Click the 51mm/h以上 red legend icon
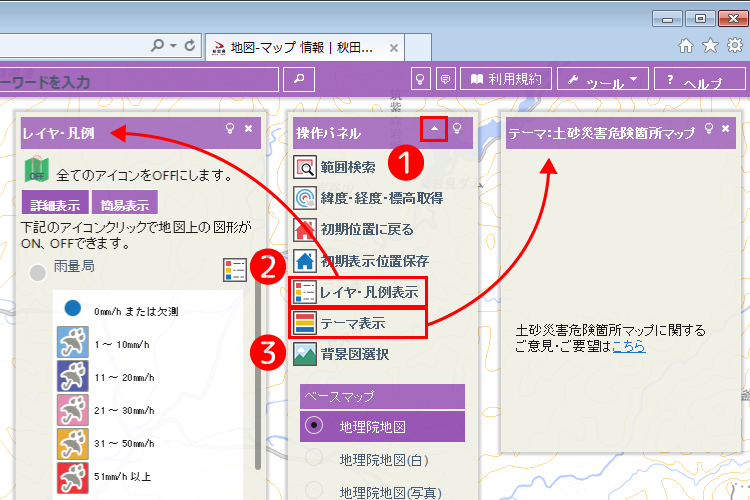This screenshot has height=500, width=750. (x=73, y=478)
